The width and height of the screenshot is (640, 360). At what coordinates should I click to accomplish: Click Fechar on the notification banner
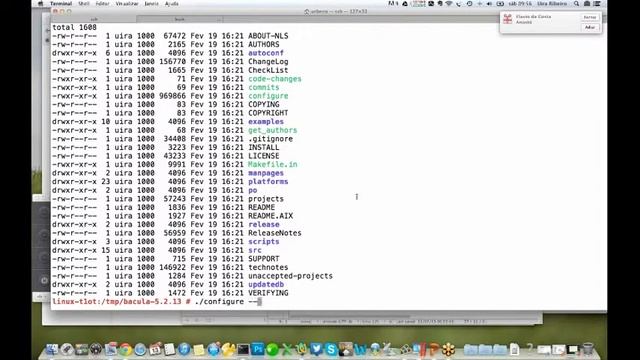tap(590, 17)
